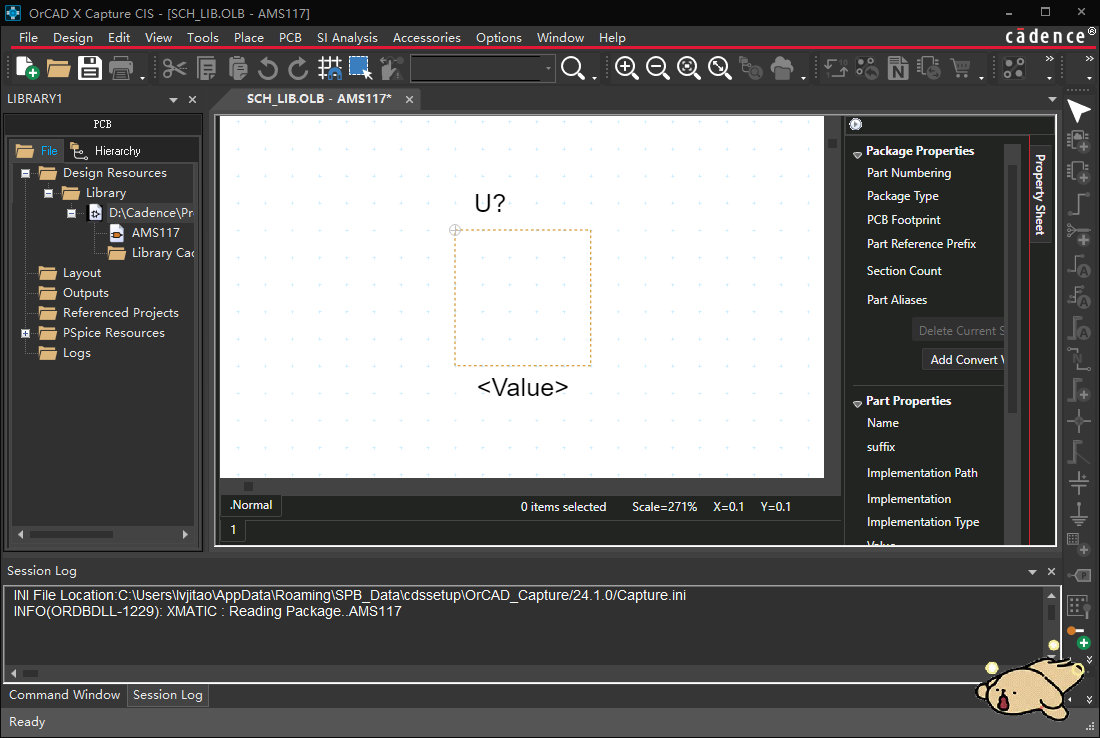Save the library with floppy disk icon
Viewport: 1100px width, 738px height.
pos(90,68)
